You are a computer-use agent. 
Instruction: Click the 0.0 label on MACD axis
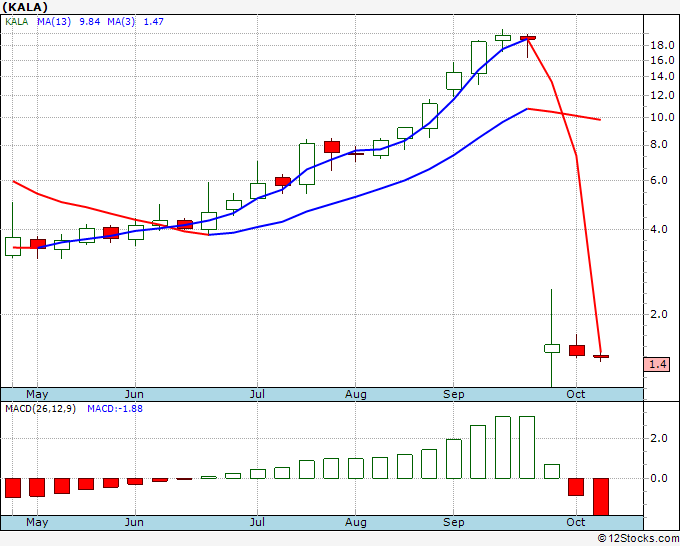click(x=659, y=479)
